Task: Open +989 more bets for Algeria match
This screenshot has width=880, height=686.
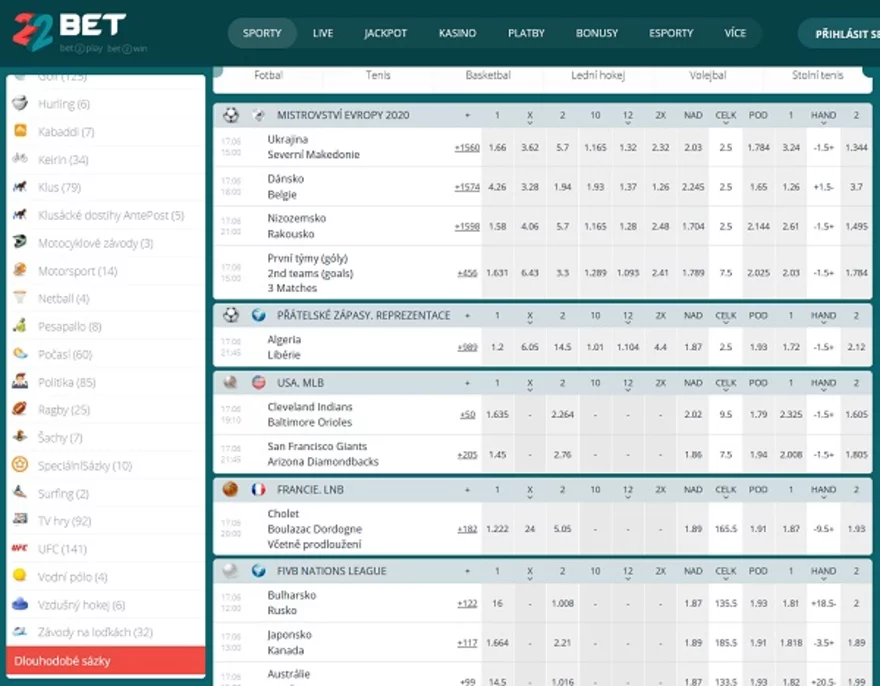Action: click(x=467, y=347)
